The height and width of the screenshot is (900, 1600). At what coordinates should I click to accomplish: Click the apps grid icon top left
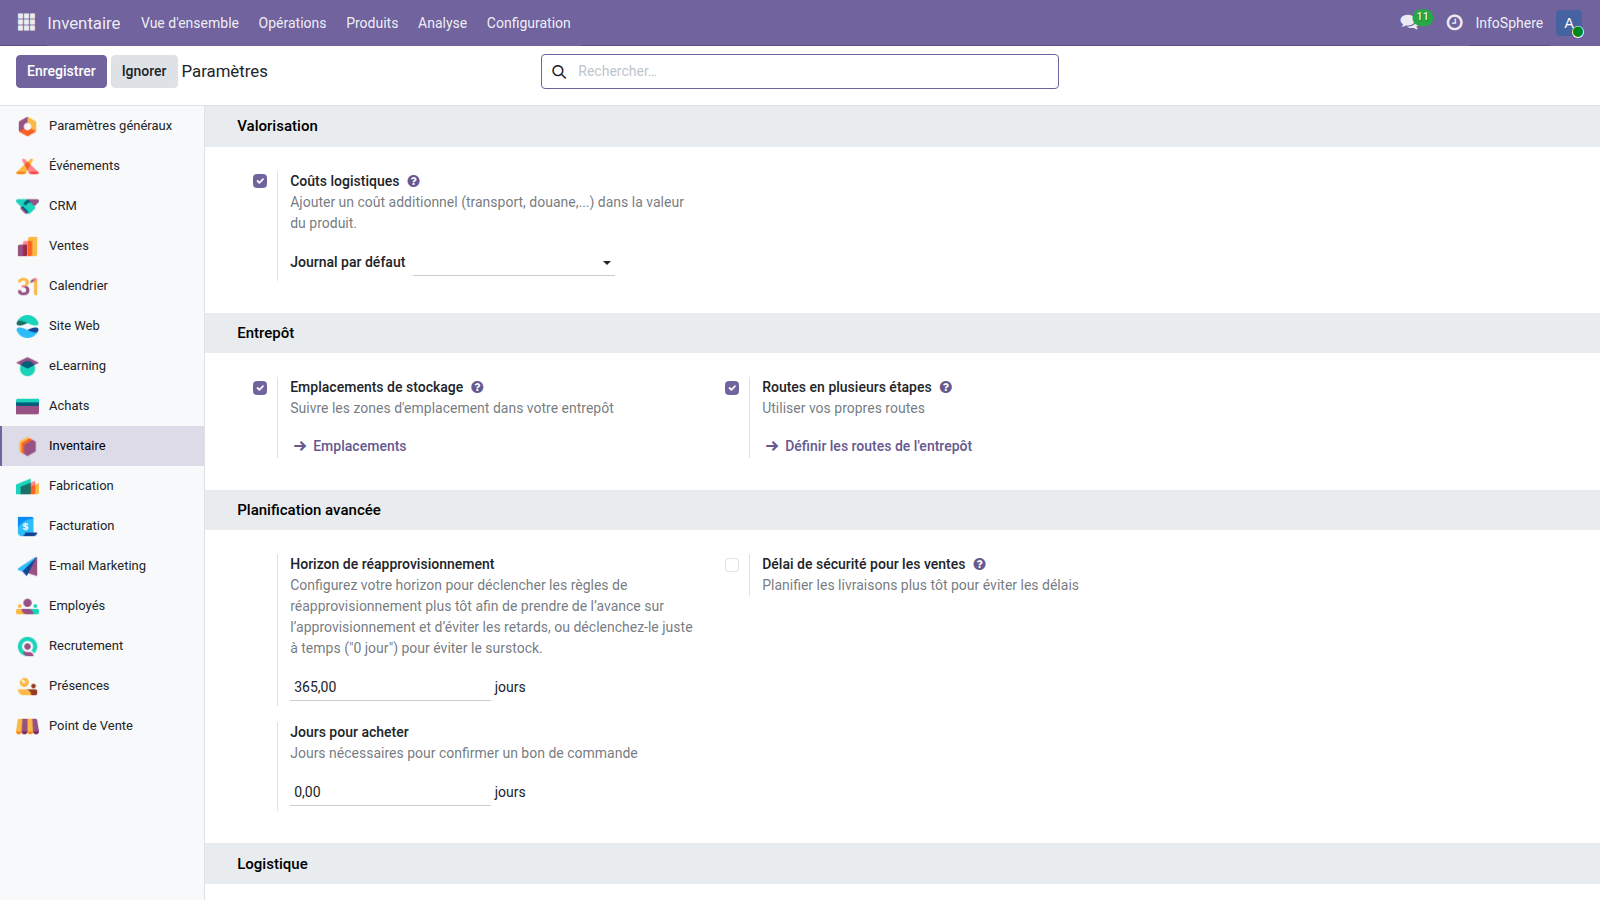[x=24, y=22]
